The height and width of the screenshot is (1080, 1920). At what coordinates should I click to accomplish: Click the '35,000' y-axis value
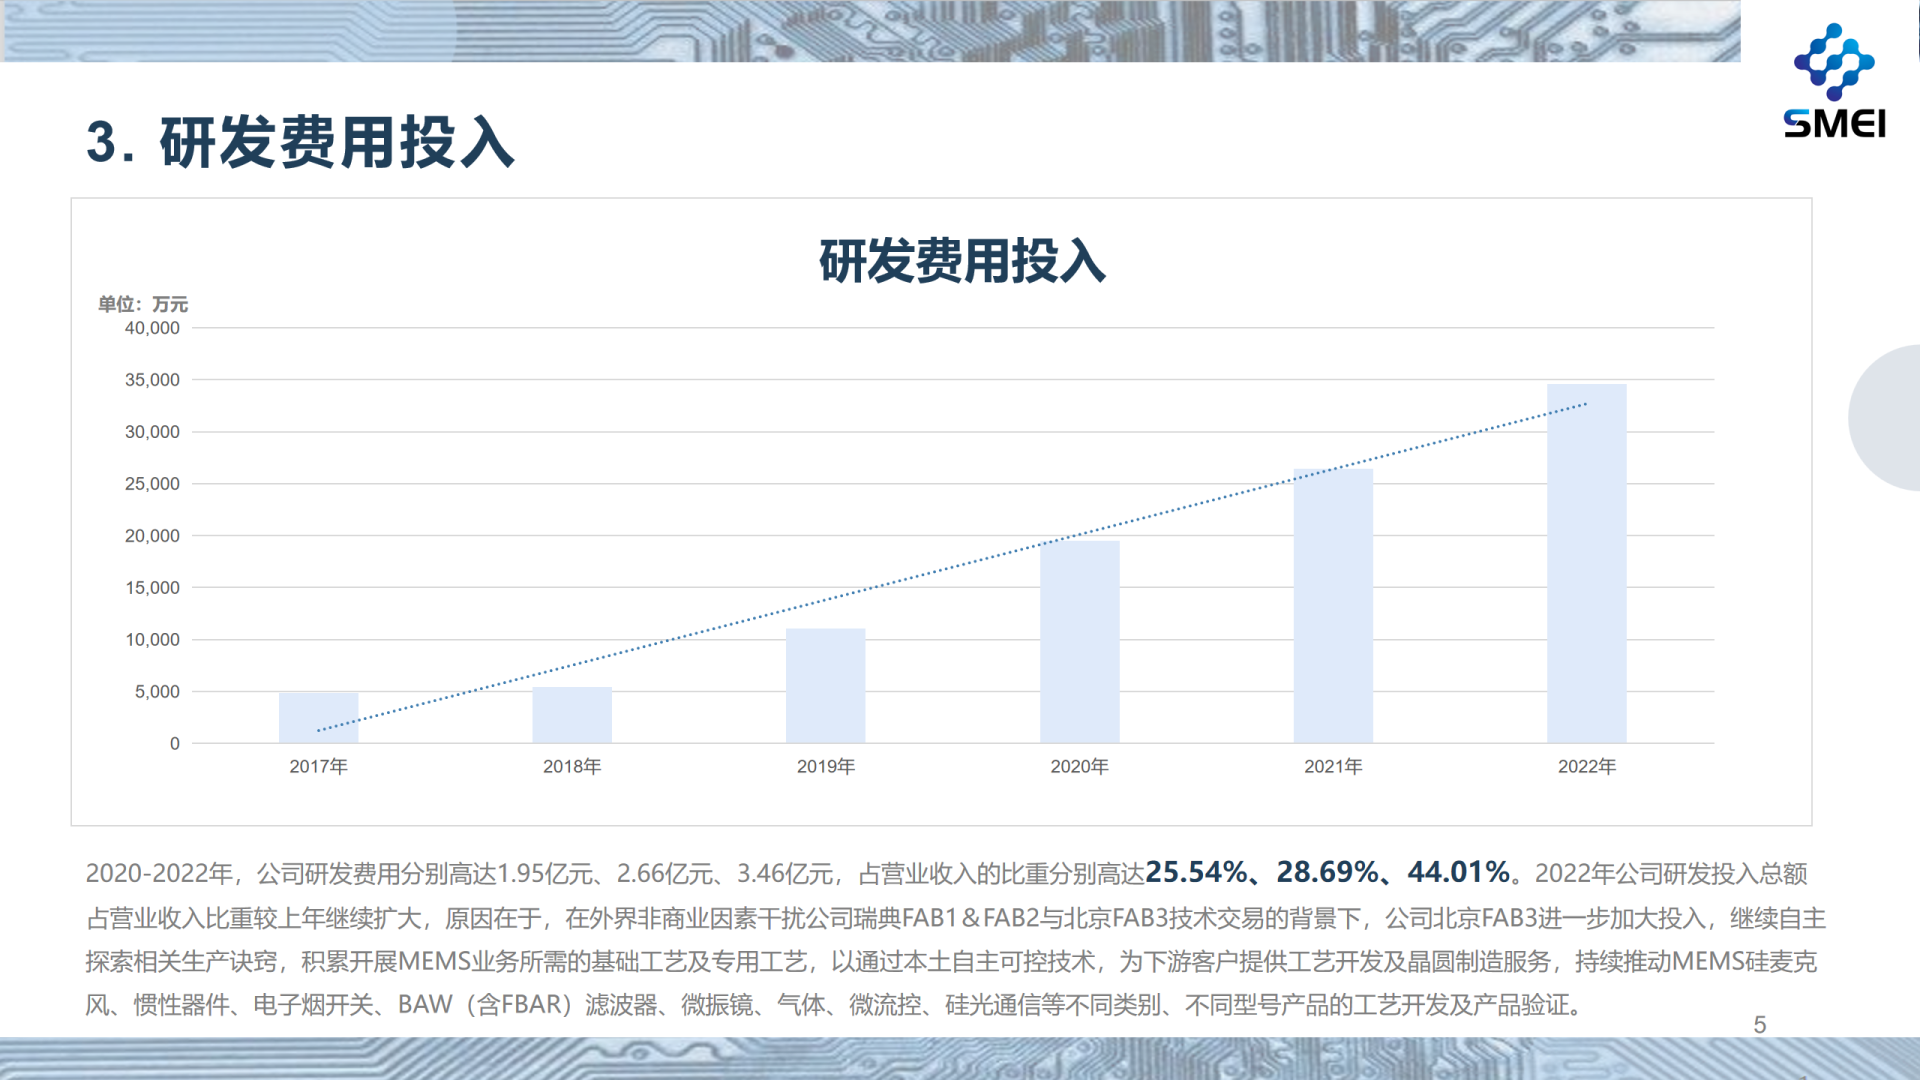point(152,380)
